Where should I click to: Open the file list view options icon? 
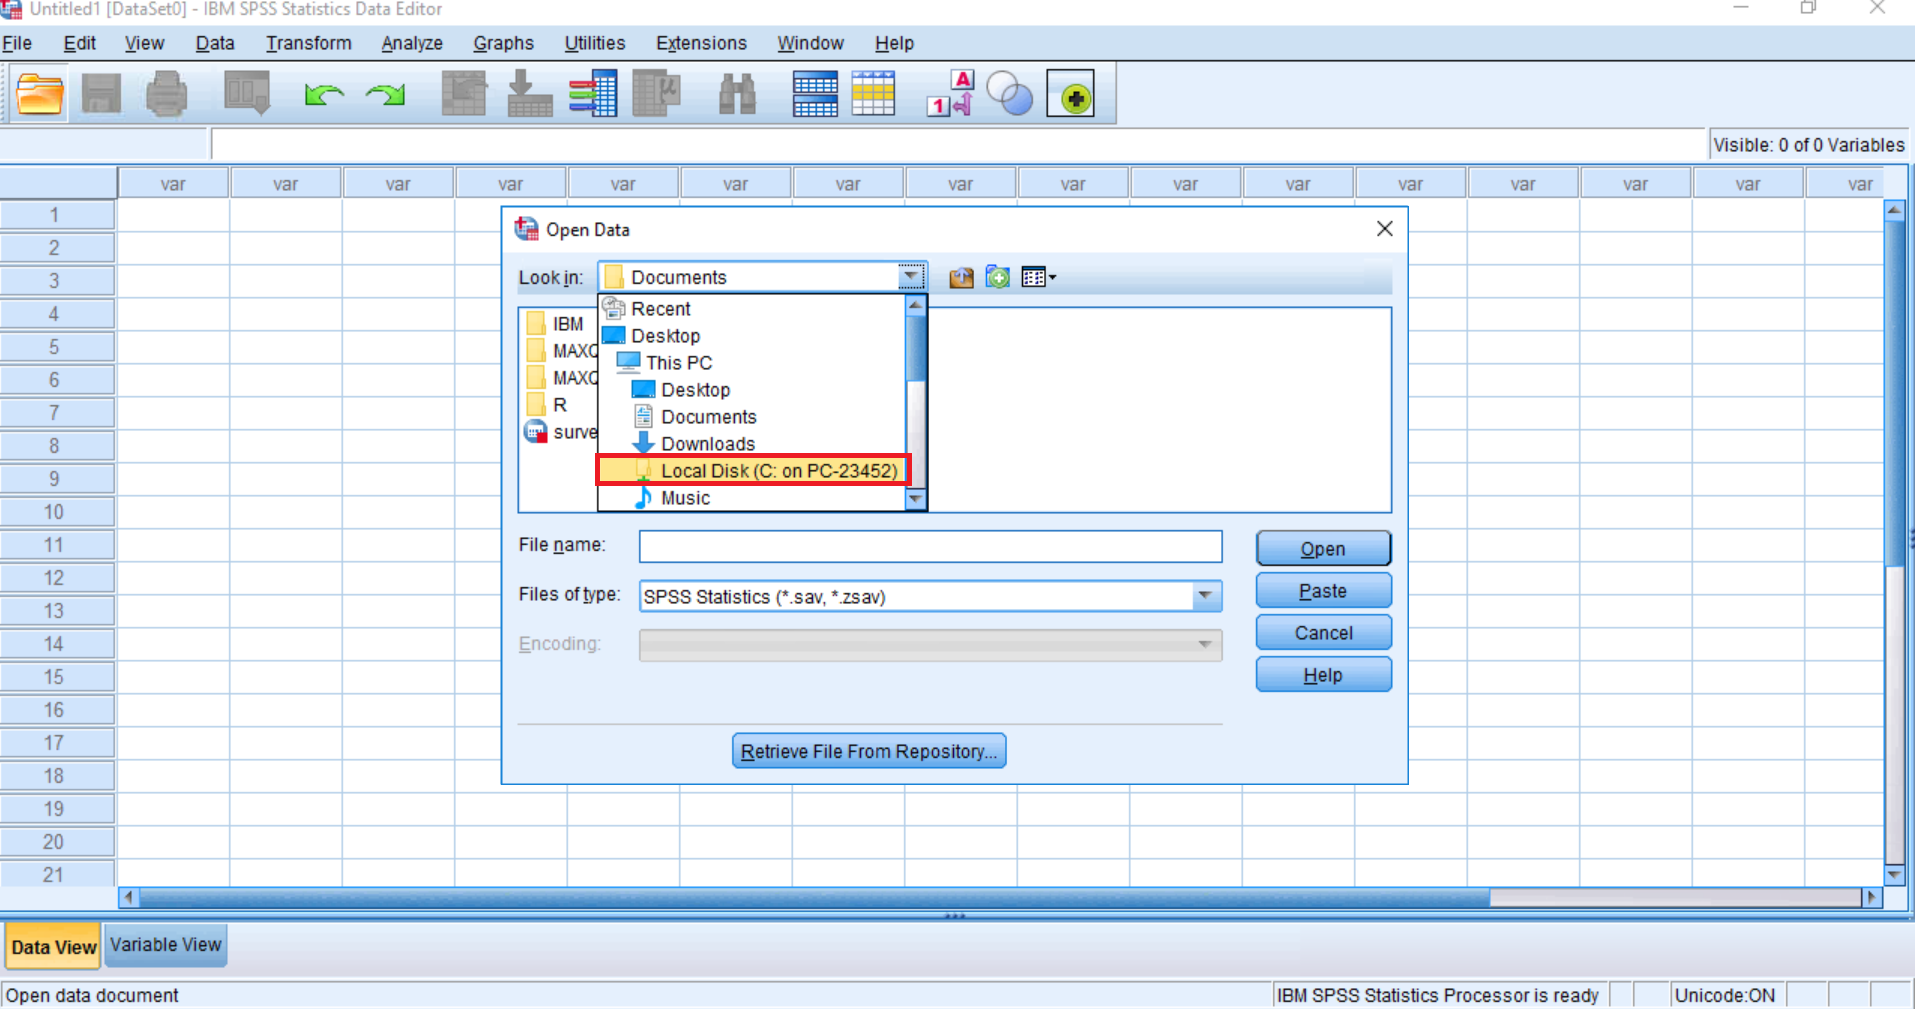tap(1039, 277)
